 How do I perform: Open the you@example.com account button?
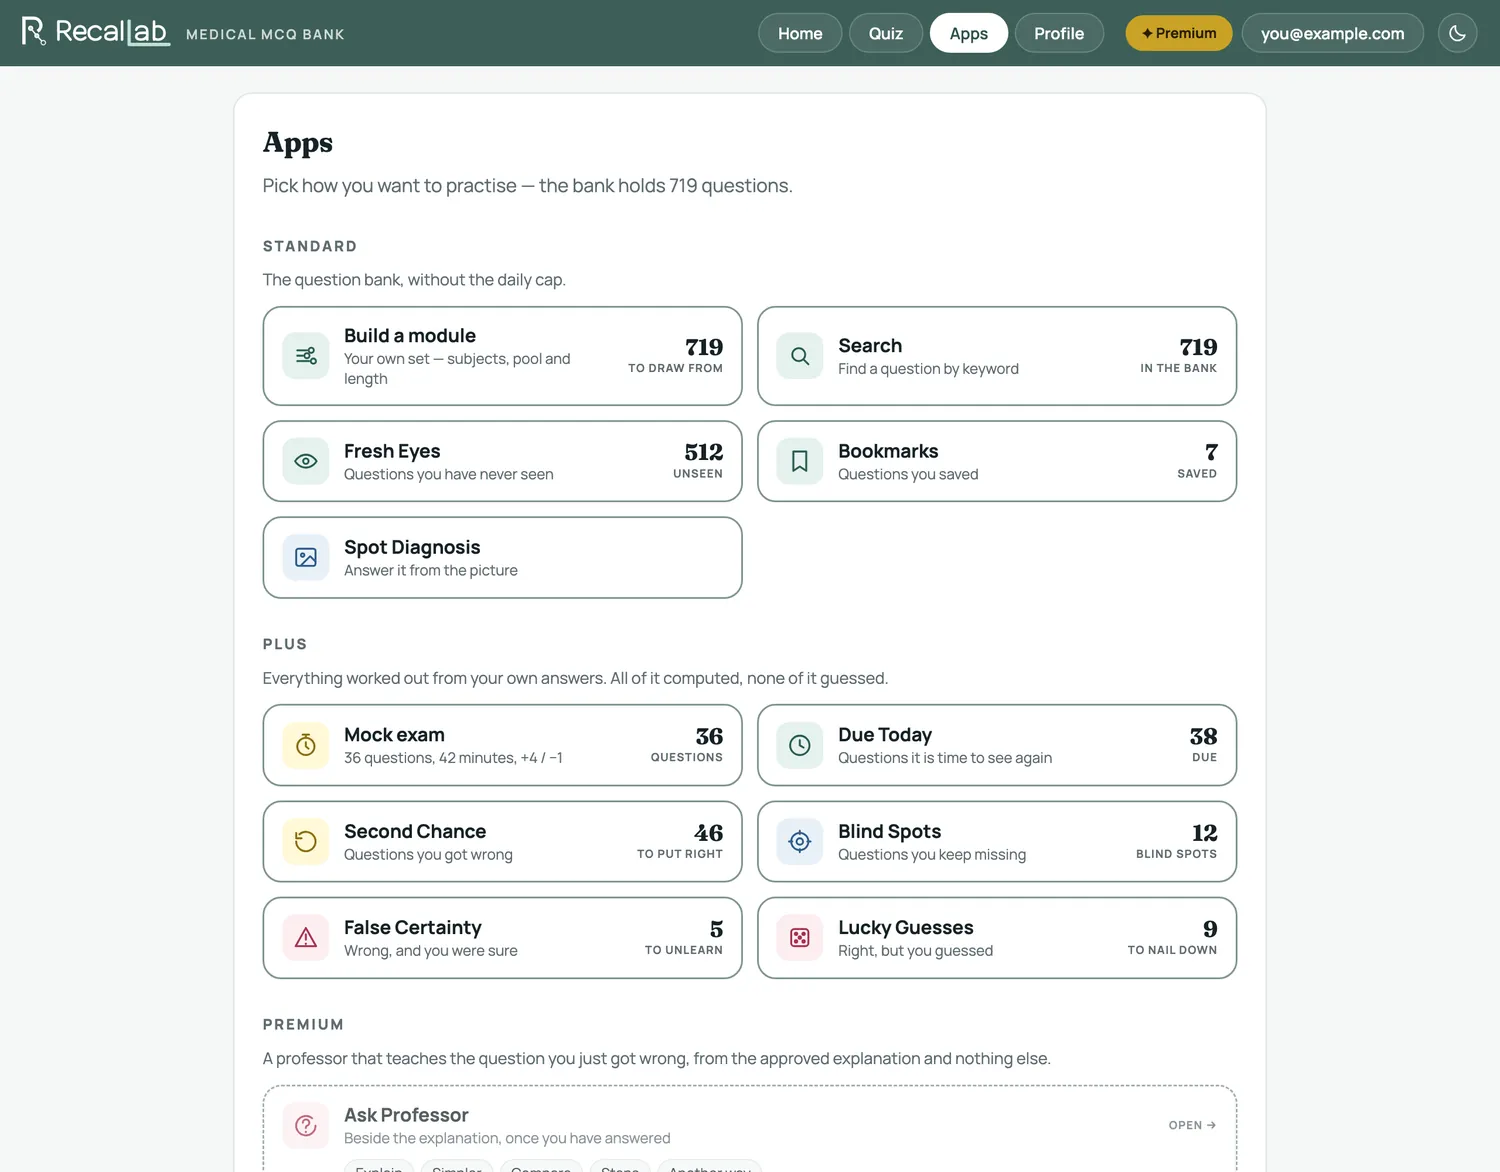tap(1332, 33)
